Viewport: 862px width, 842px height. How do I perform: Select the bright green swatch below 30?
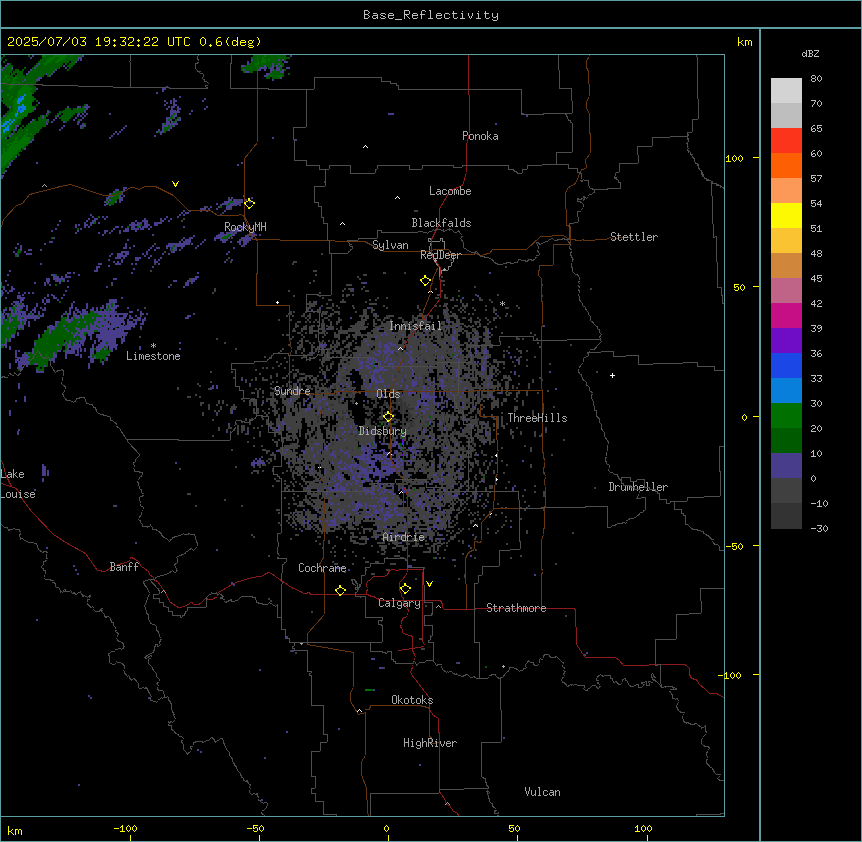coord(786,416)
